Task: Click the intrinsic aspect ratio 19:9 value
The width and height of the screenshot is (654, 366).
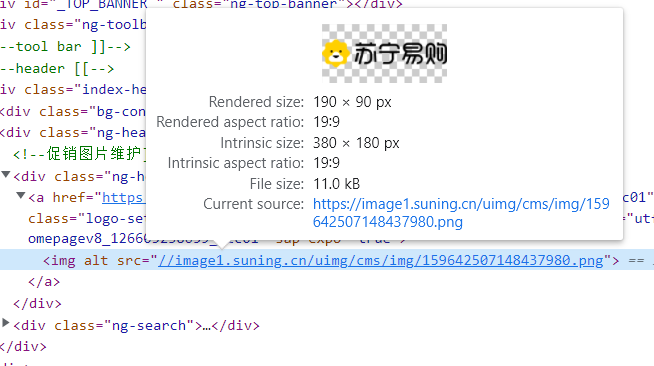Action: 327,163
